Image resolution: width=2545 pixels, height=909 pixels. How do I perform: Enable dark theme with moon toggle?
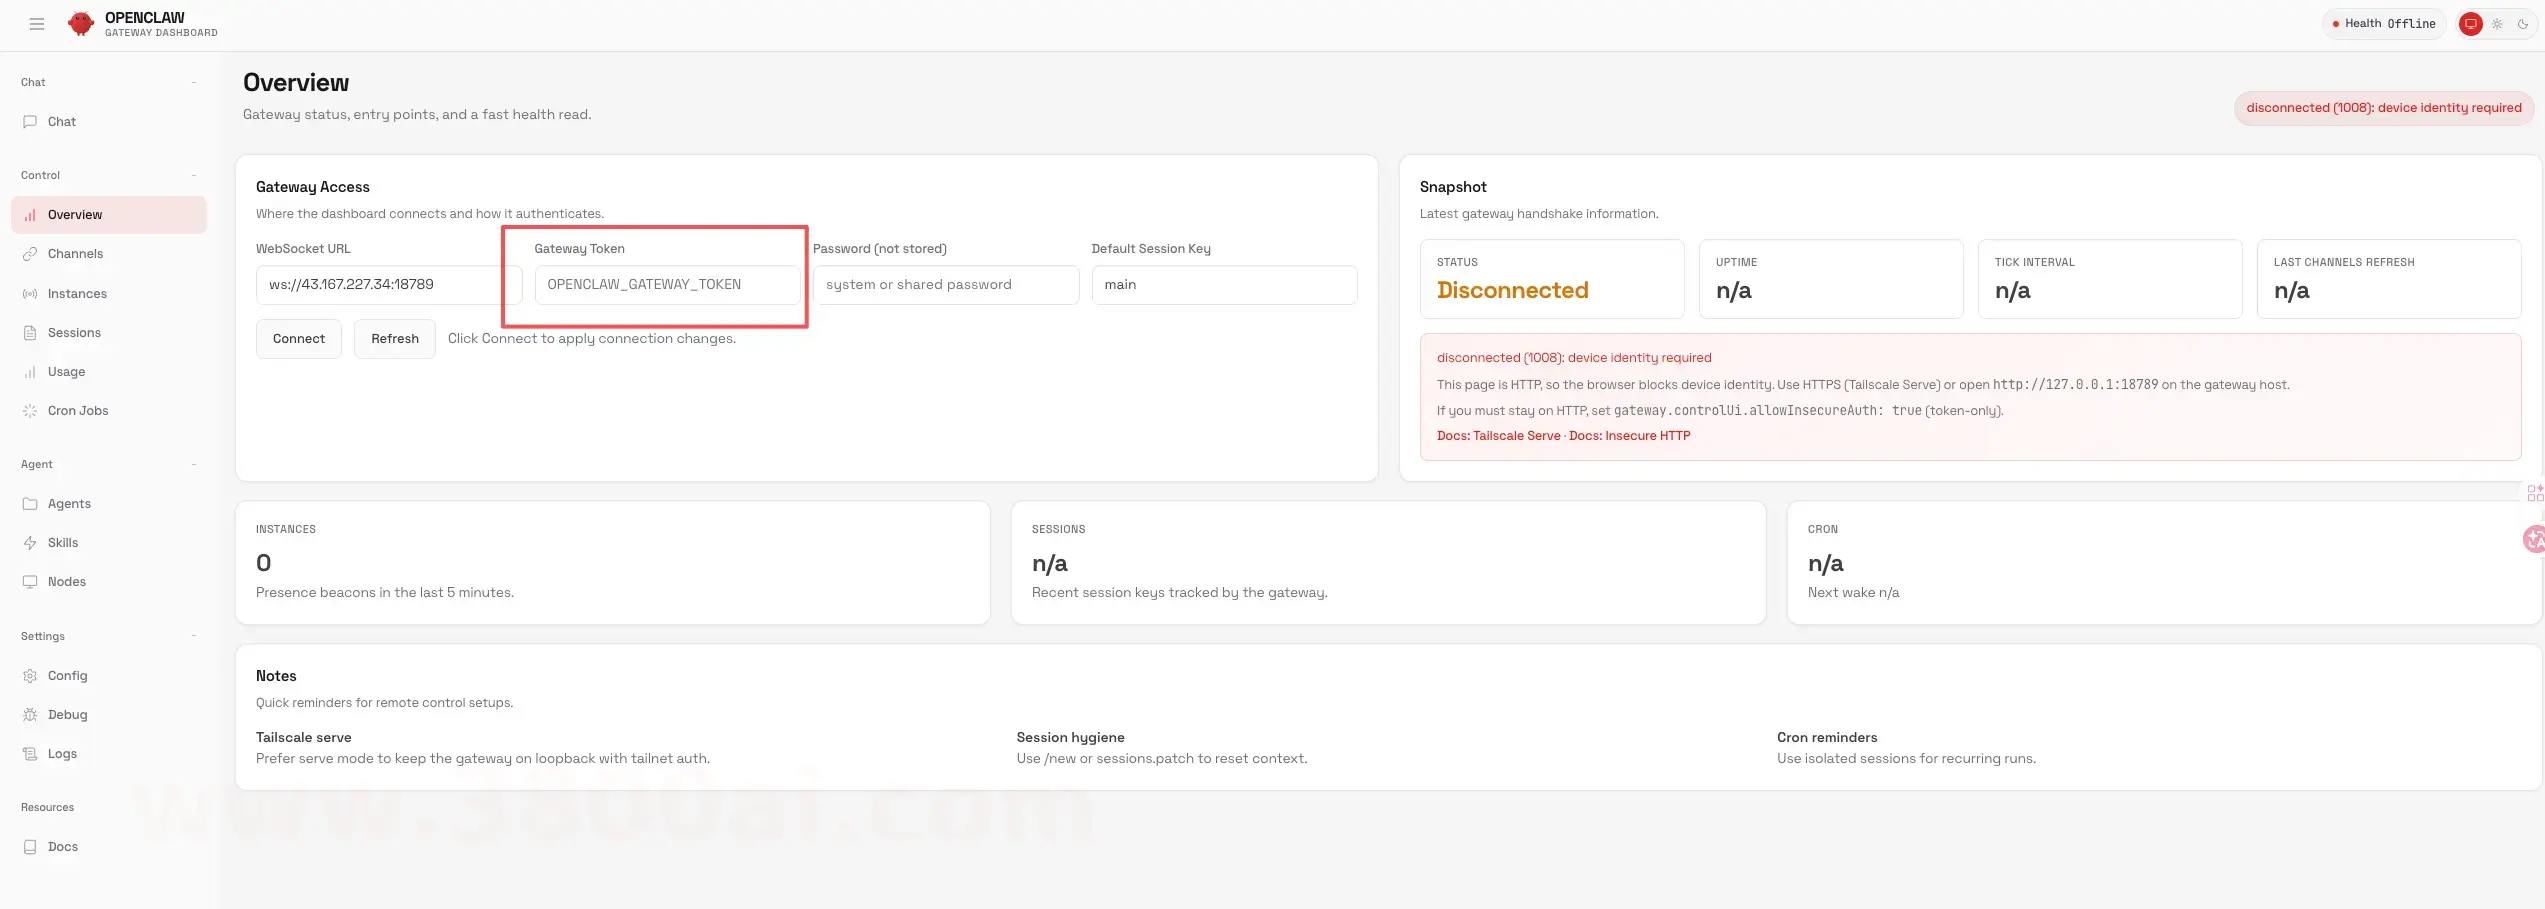click(x=2523, y=24)
